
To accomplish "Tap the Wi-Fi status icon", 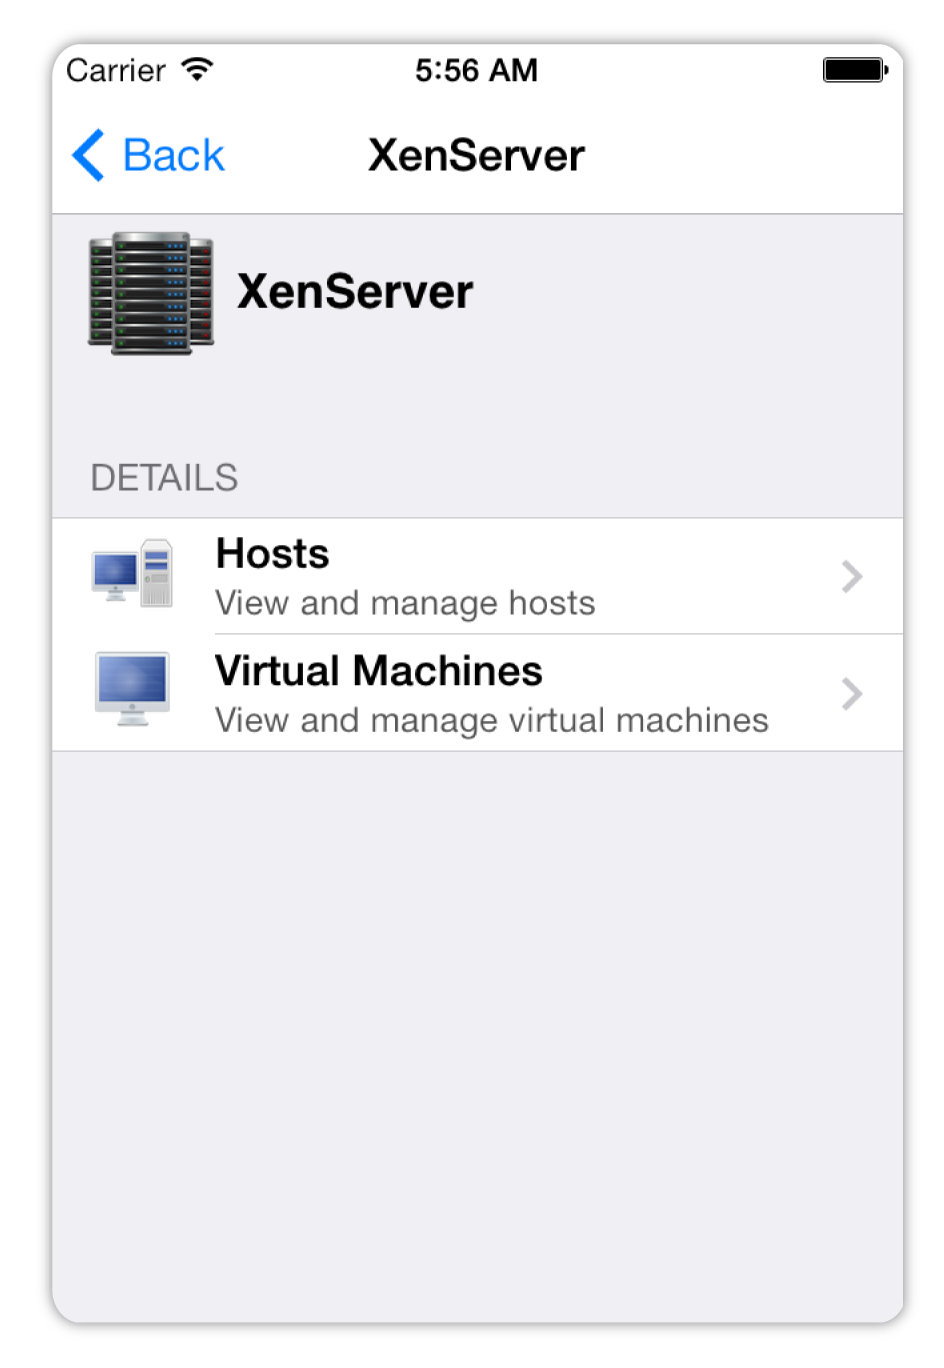I will pos(197,69).
